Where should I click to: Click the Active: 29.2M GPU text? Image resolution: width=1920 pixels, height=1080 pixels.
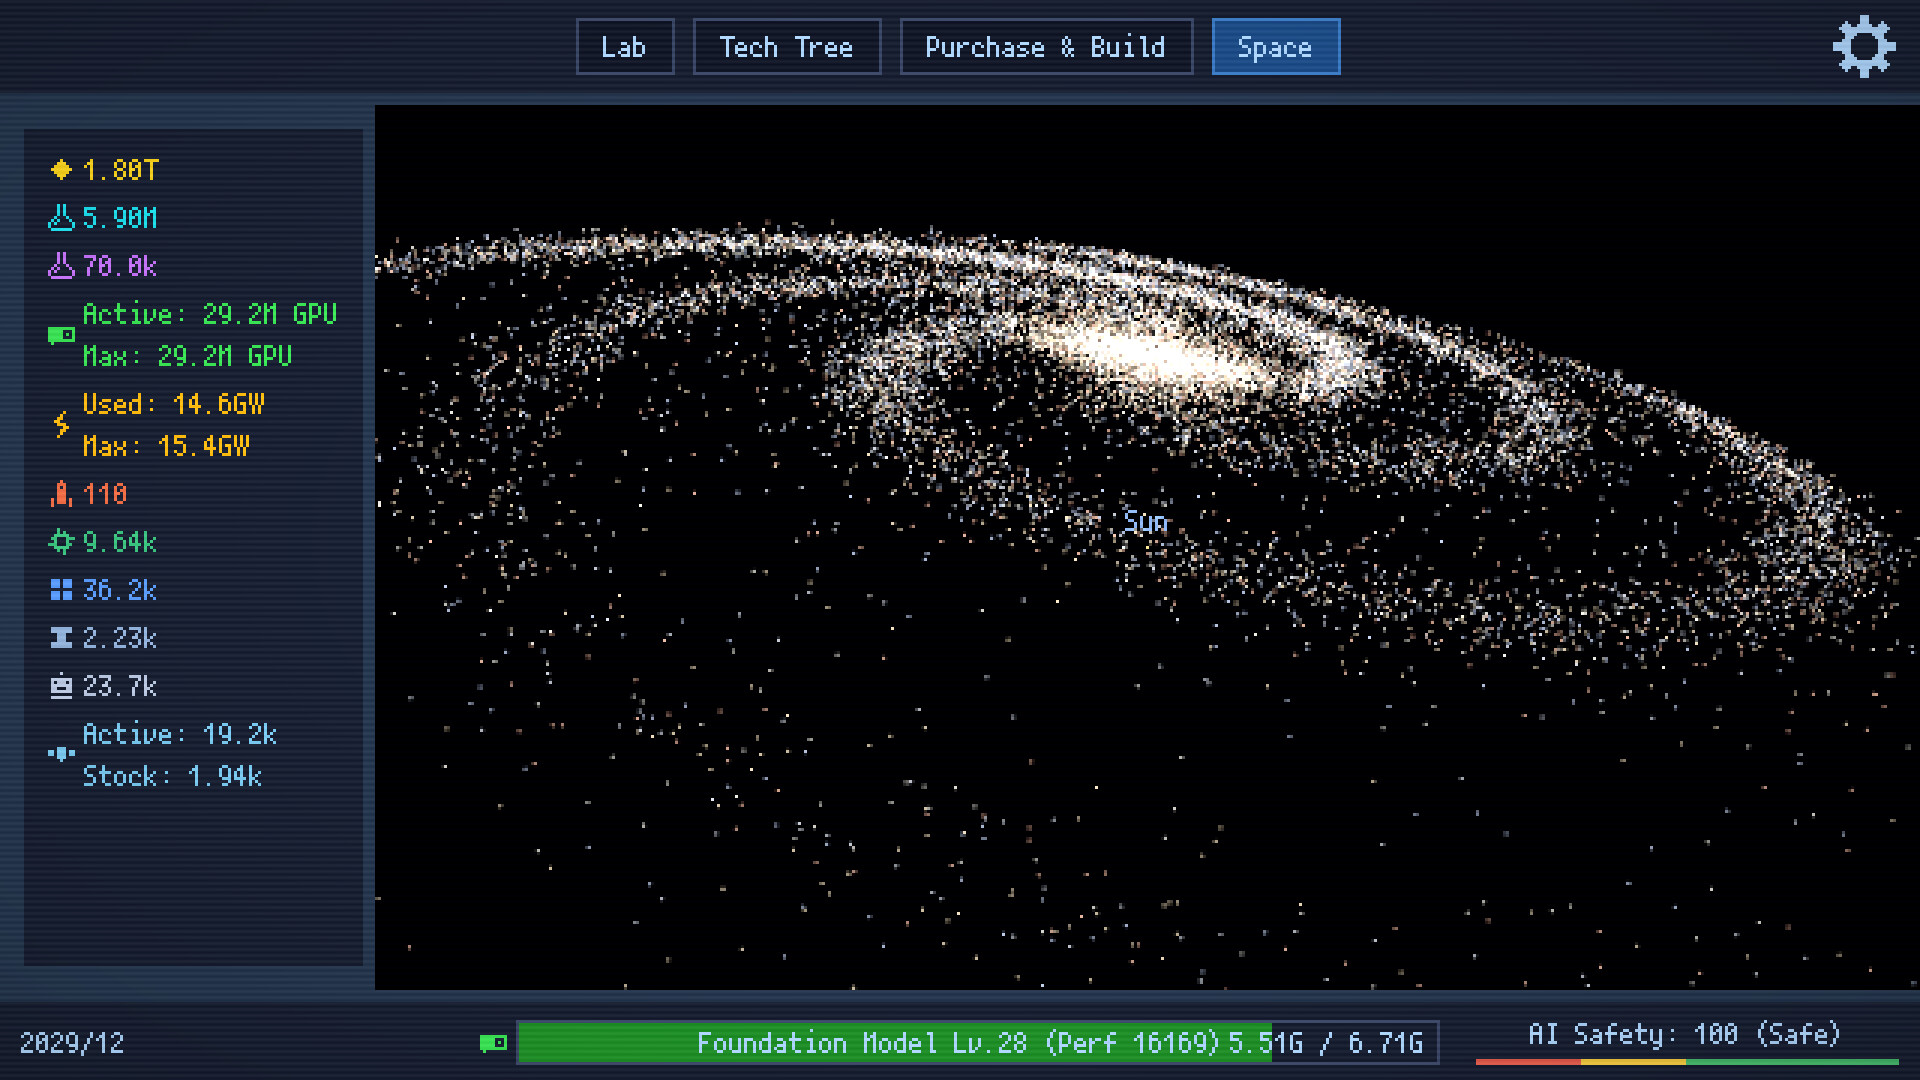tap(210, 314)
